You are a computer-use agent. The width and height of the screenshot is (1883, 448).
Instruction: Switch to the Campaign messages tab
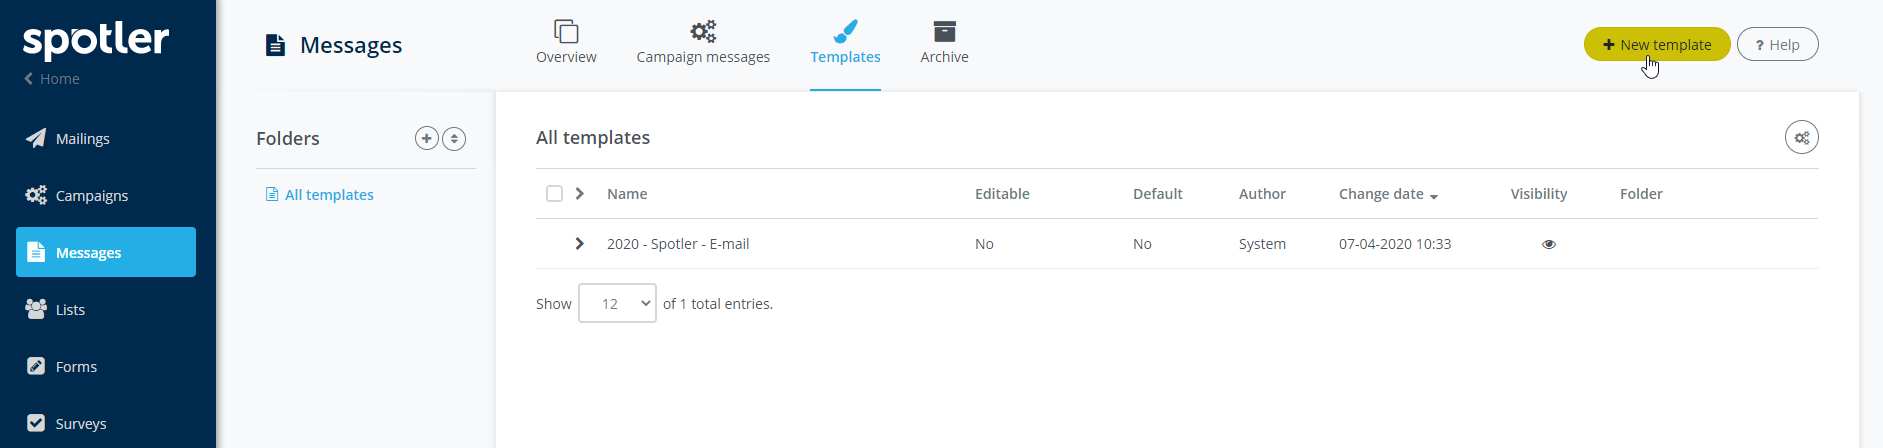[x=703, y=43]
